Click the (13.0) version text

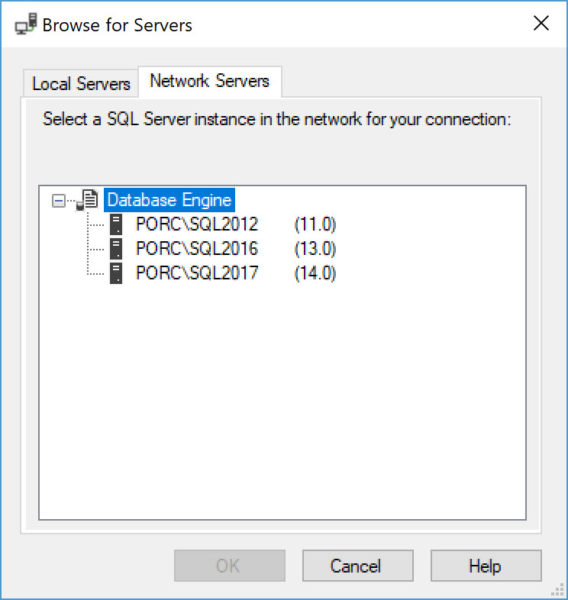pos(315,249)
